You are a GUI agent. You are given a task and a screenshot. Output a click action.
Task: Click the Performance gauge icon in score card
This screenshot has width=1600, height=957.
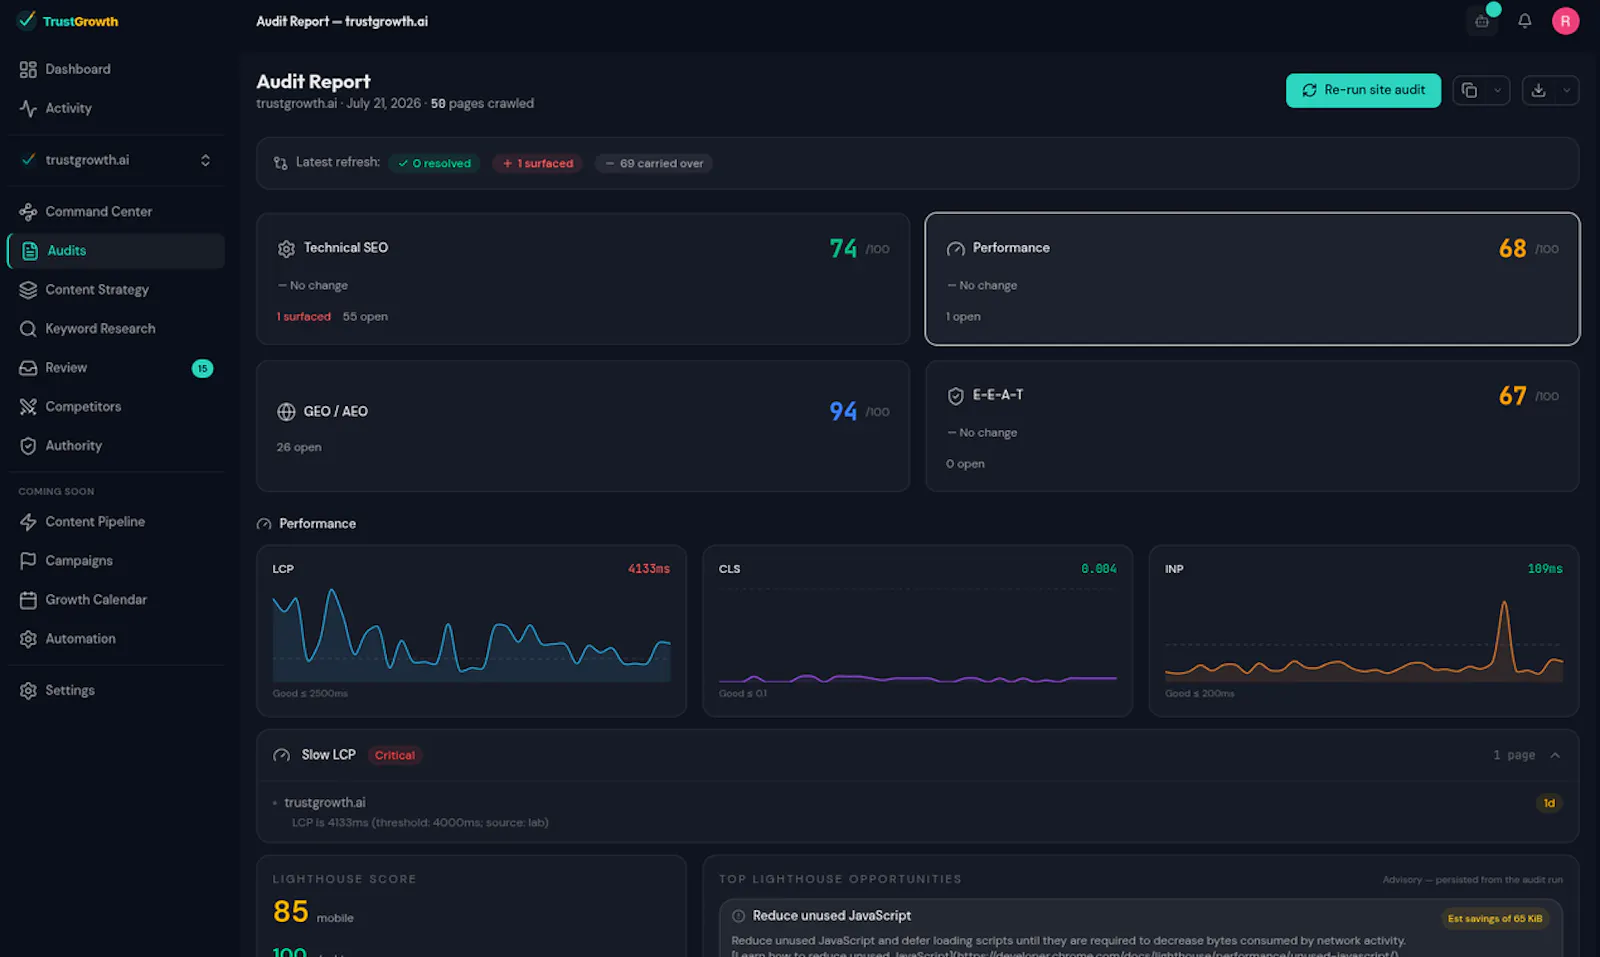955,249
